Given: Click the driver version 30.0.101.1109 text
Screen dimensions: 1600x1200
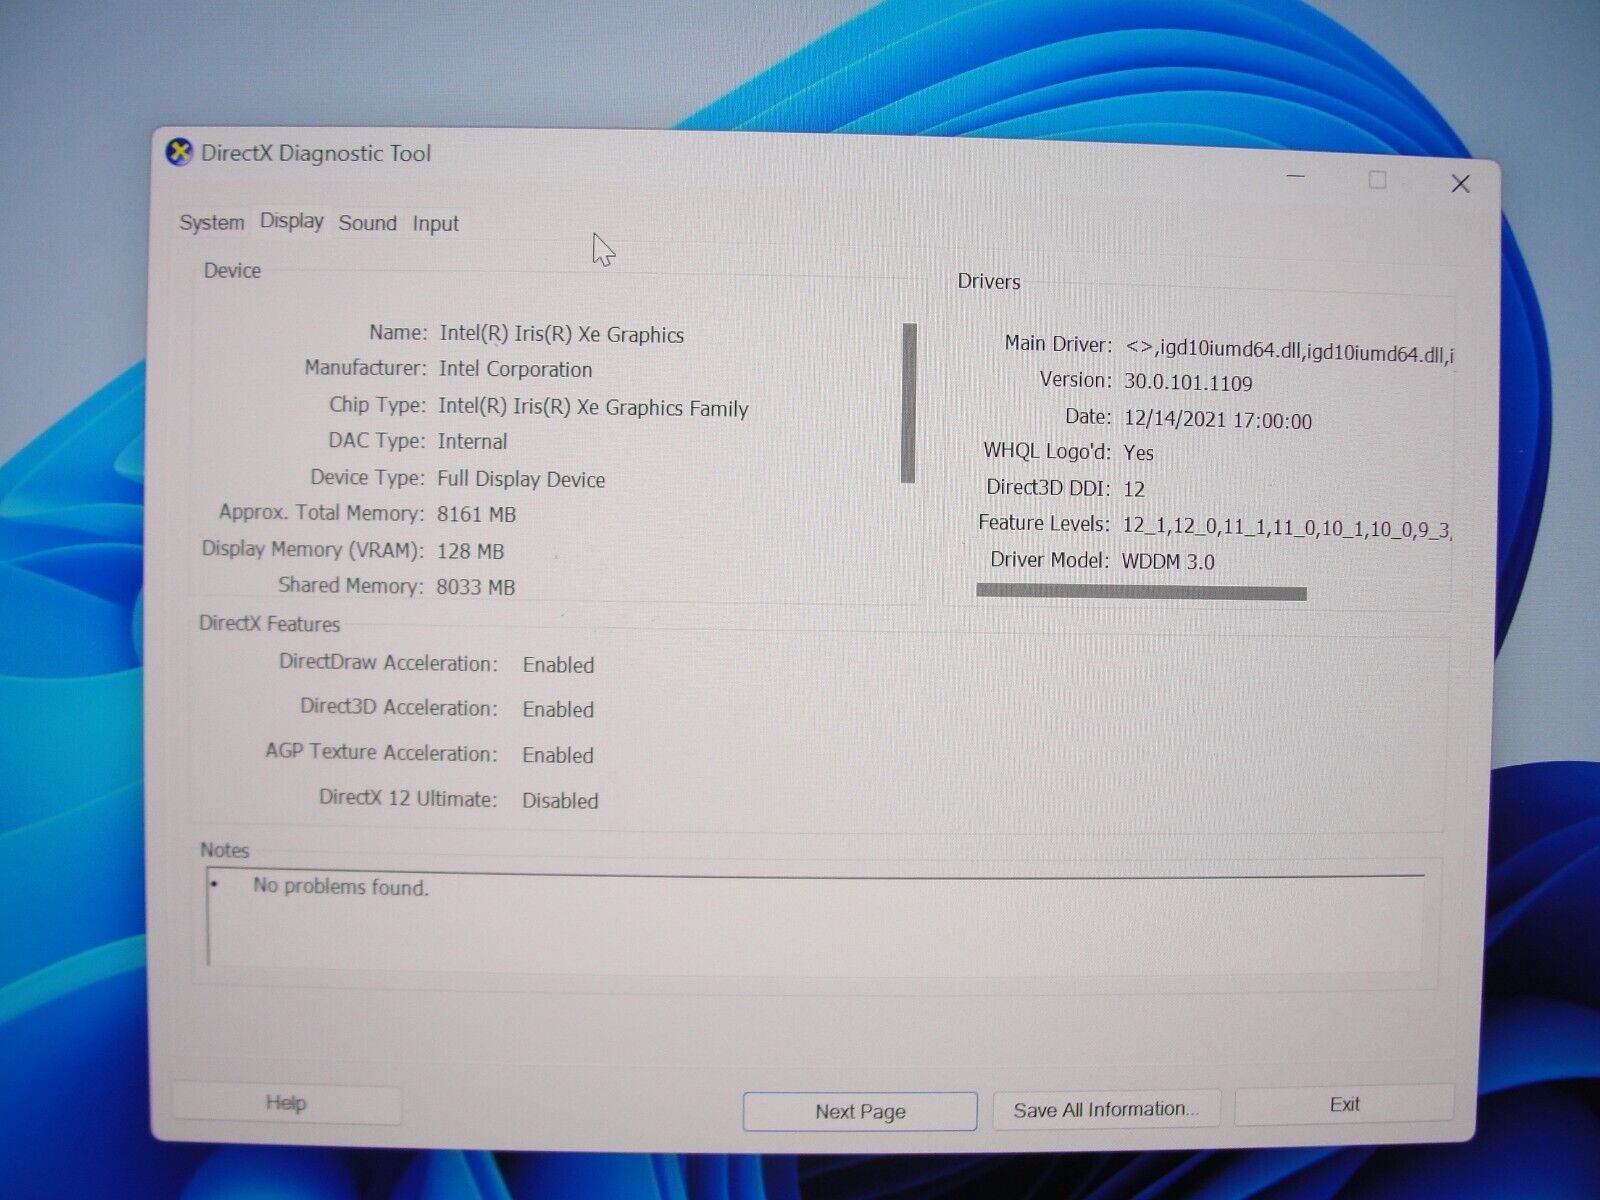Looking at the screenshot, I should 1187,383.
